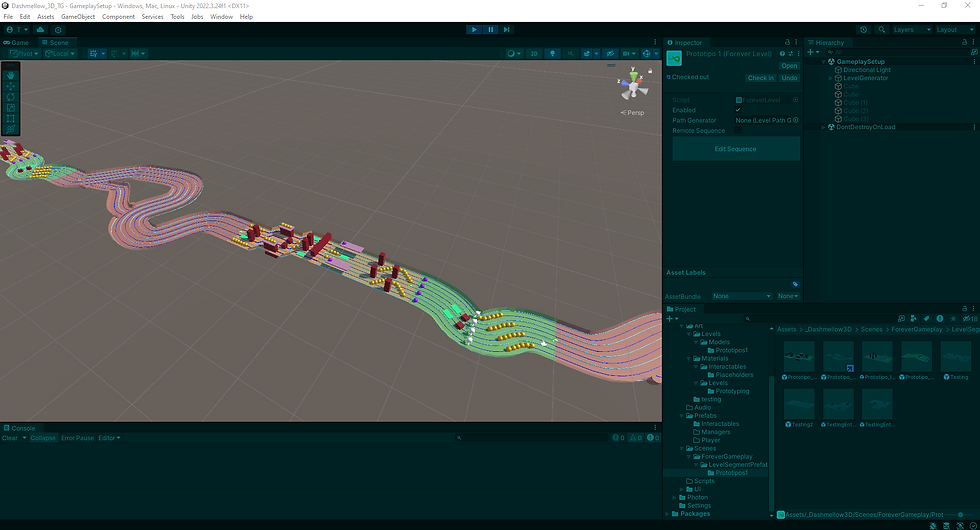This screenshot has height=530, width=980.
Task: Open the Console Editor dropdown
Action: [x=109, y=438]
